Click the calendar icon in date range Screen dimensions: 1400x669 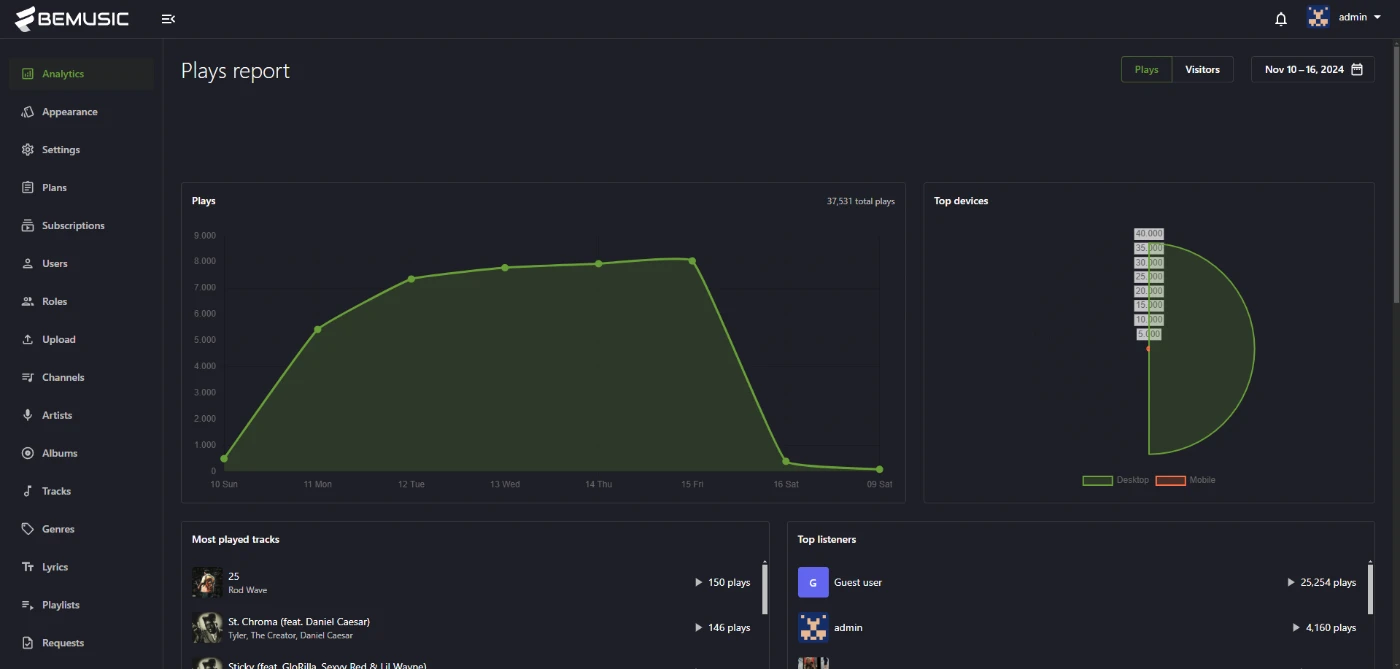(x=1357, y=70)
